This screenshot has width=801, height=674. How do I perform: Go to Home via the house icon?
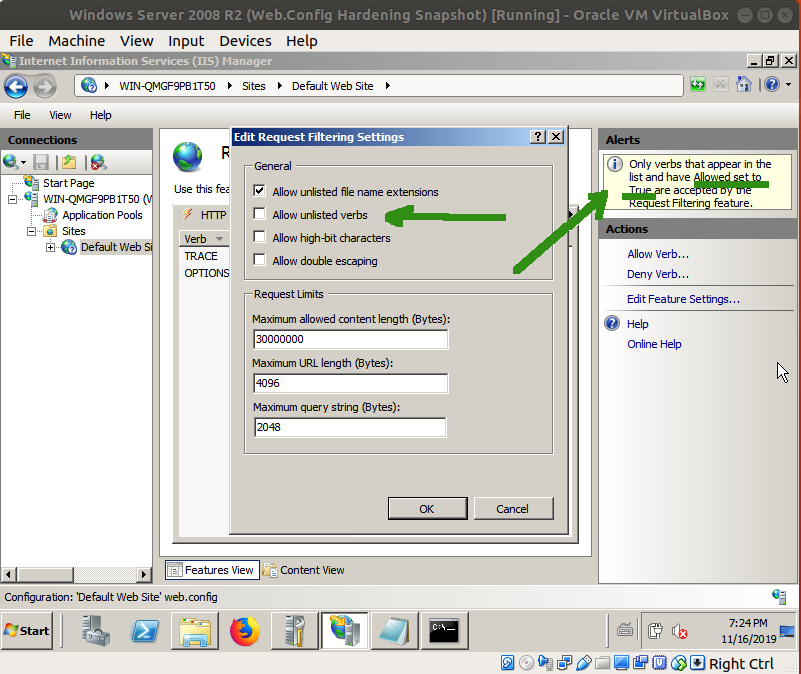[744, 84]
